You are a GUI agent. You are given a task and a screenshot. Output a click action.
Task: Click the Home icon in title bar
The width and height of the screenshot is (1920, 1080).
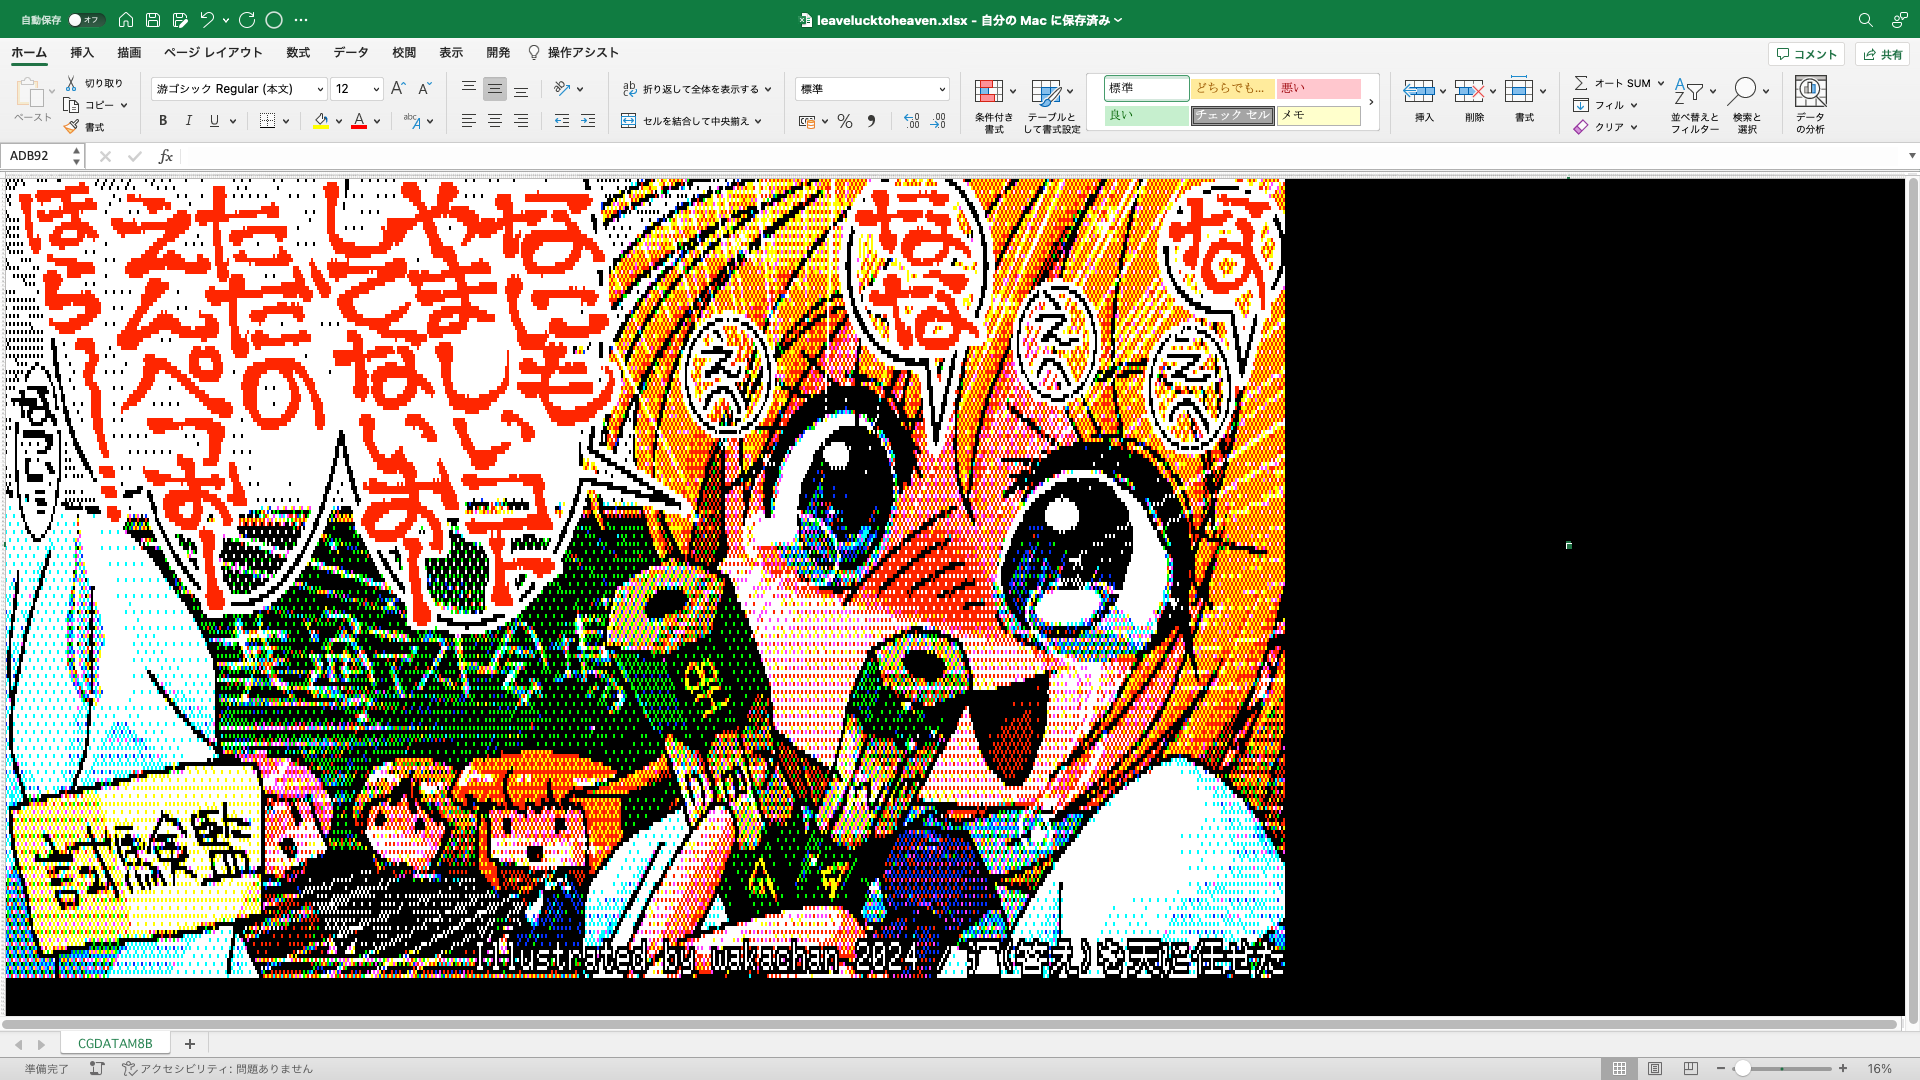pos(126,19)
